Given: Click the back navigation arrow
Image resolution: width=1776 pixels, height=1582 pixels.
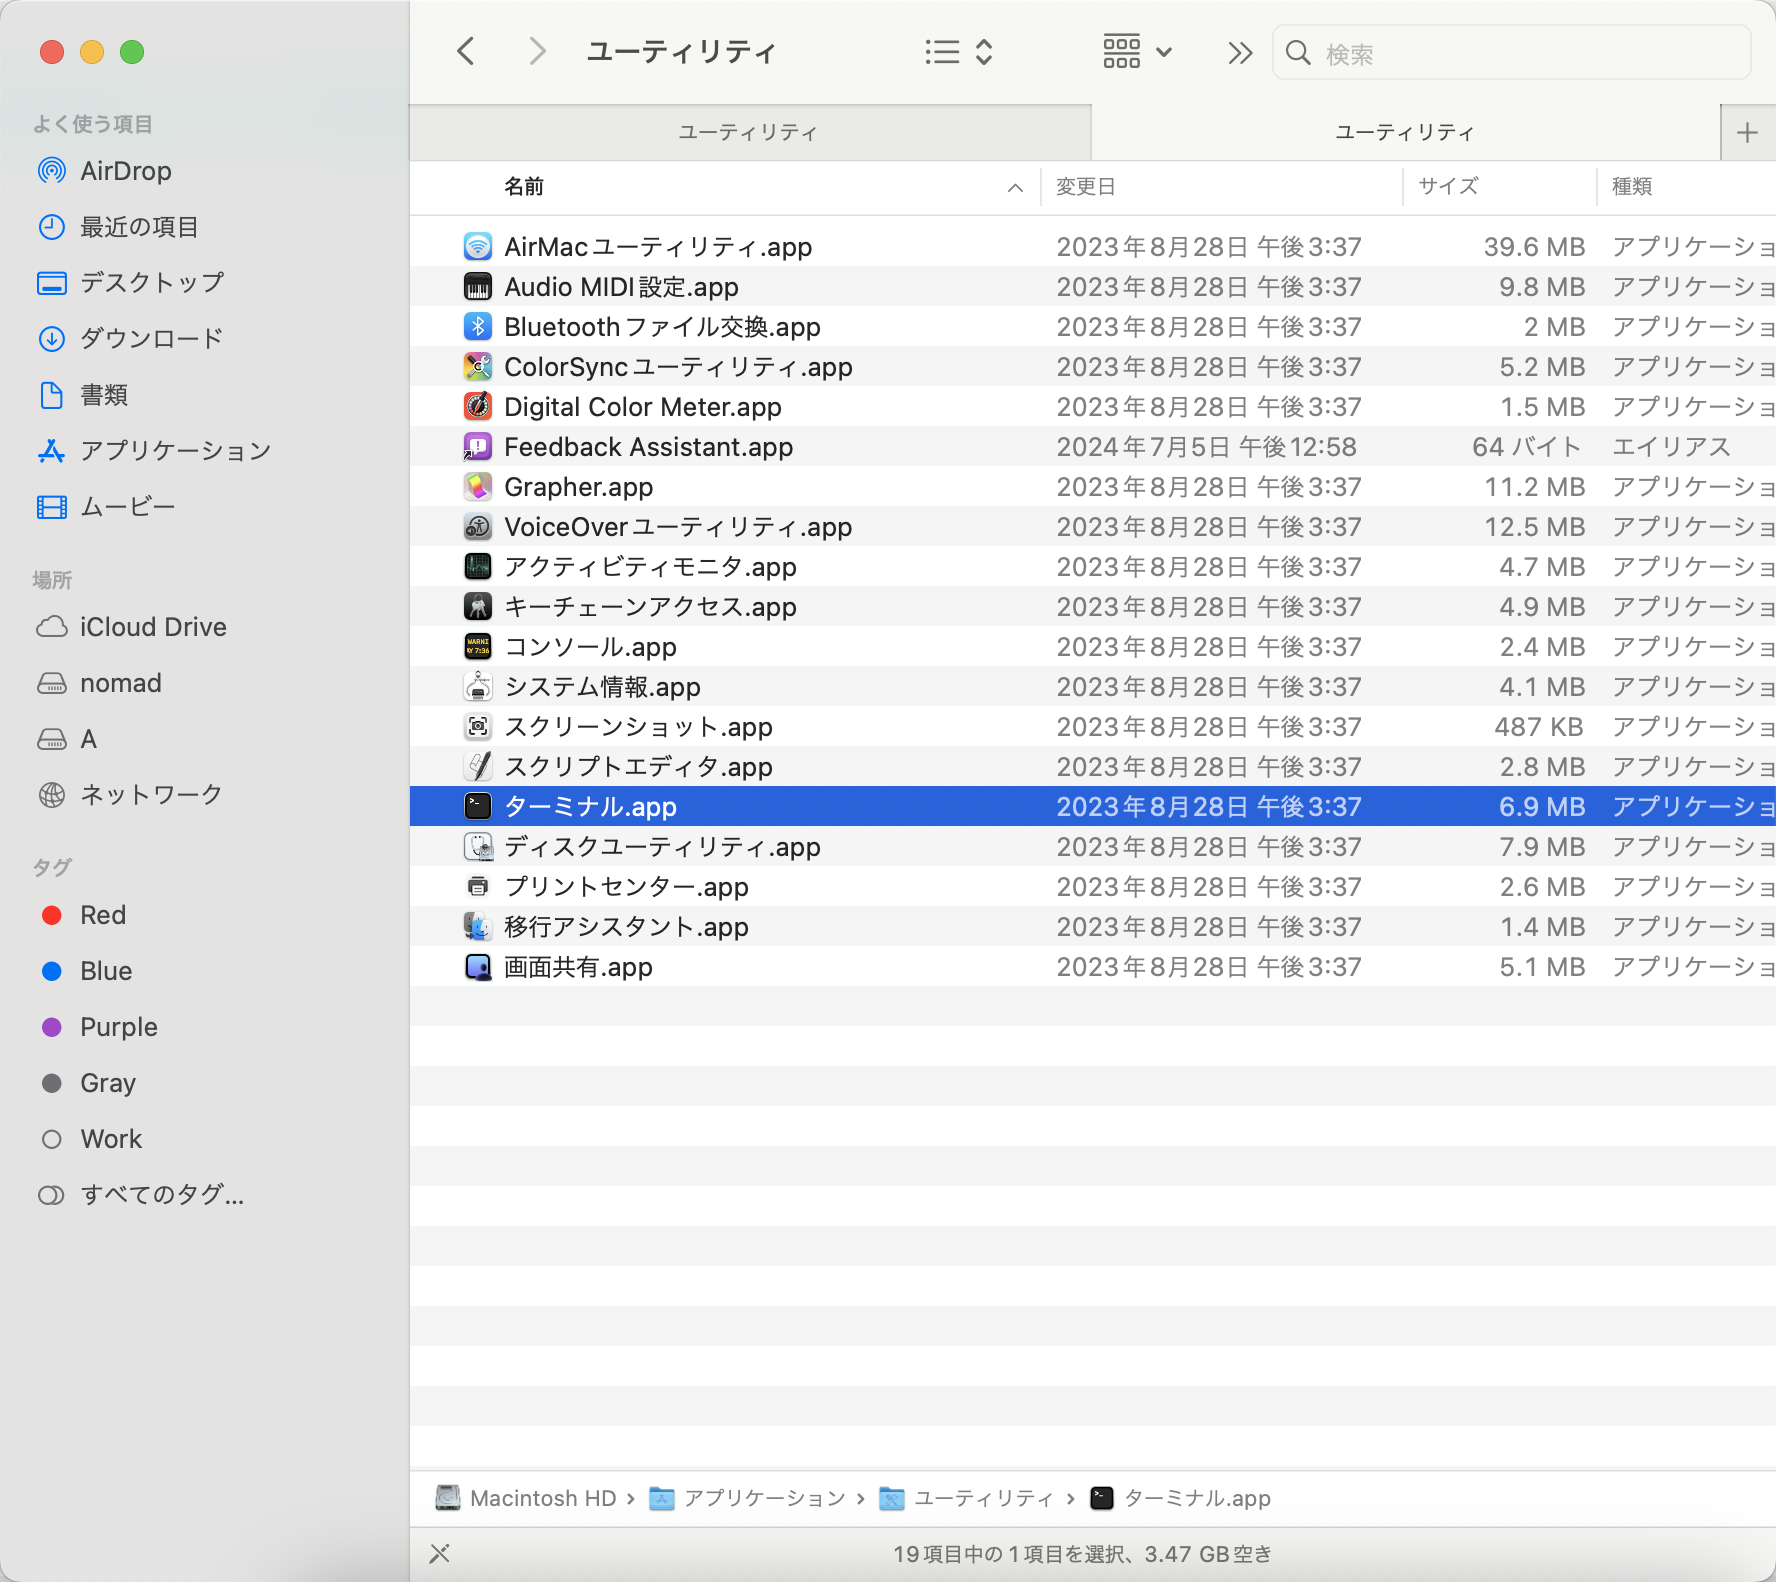Looking at the screenshot, I should pyautogui.click(x=464, y=51).
